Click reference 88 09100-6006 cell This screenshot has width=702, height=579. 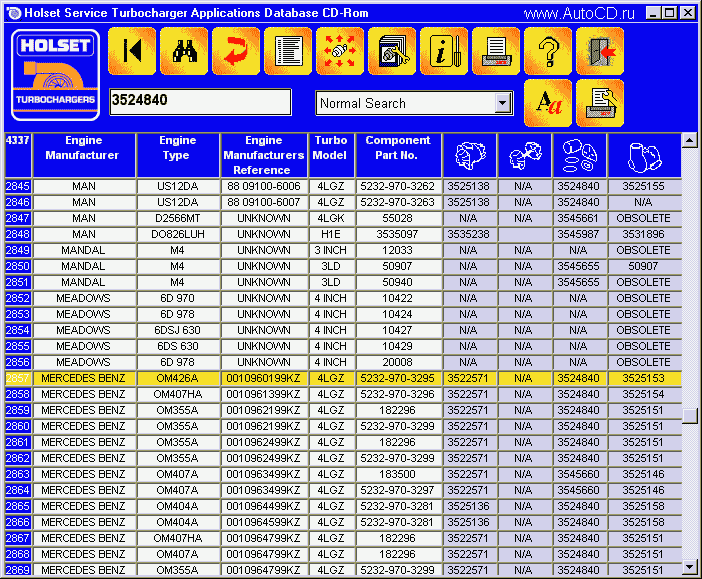click(264, 186)
